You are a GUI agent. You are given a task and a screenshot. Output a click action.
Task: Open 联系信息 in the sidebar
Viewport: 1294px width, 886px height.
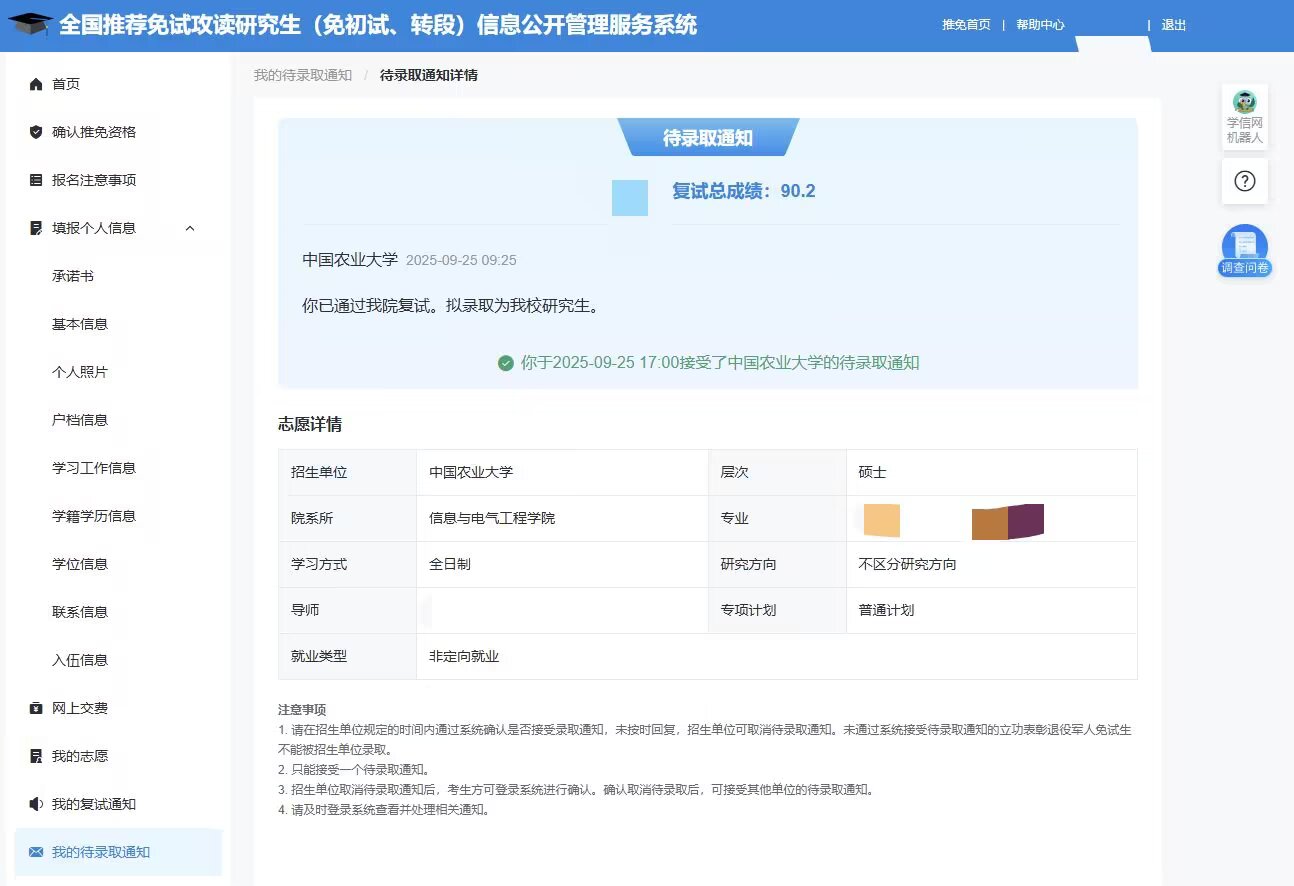(80, 612)
